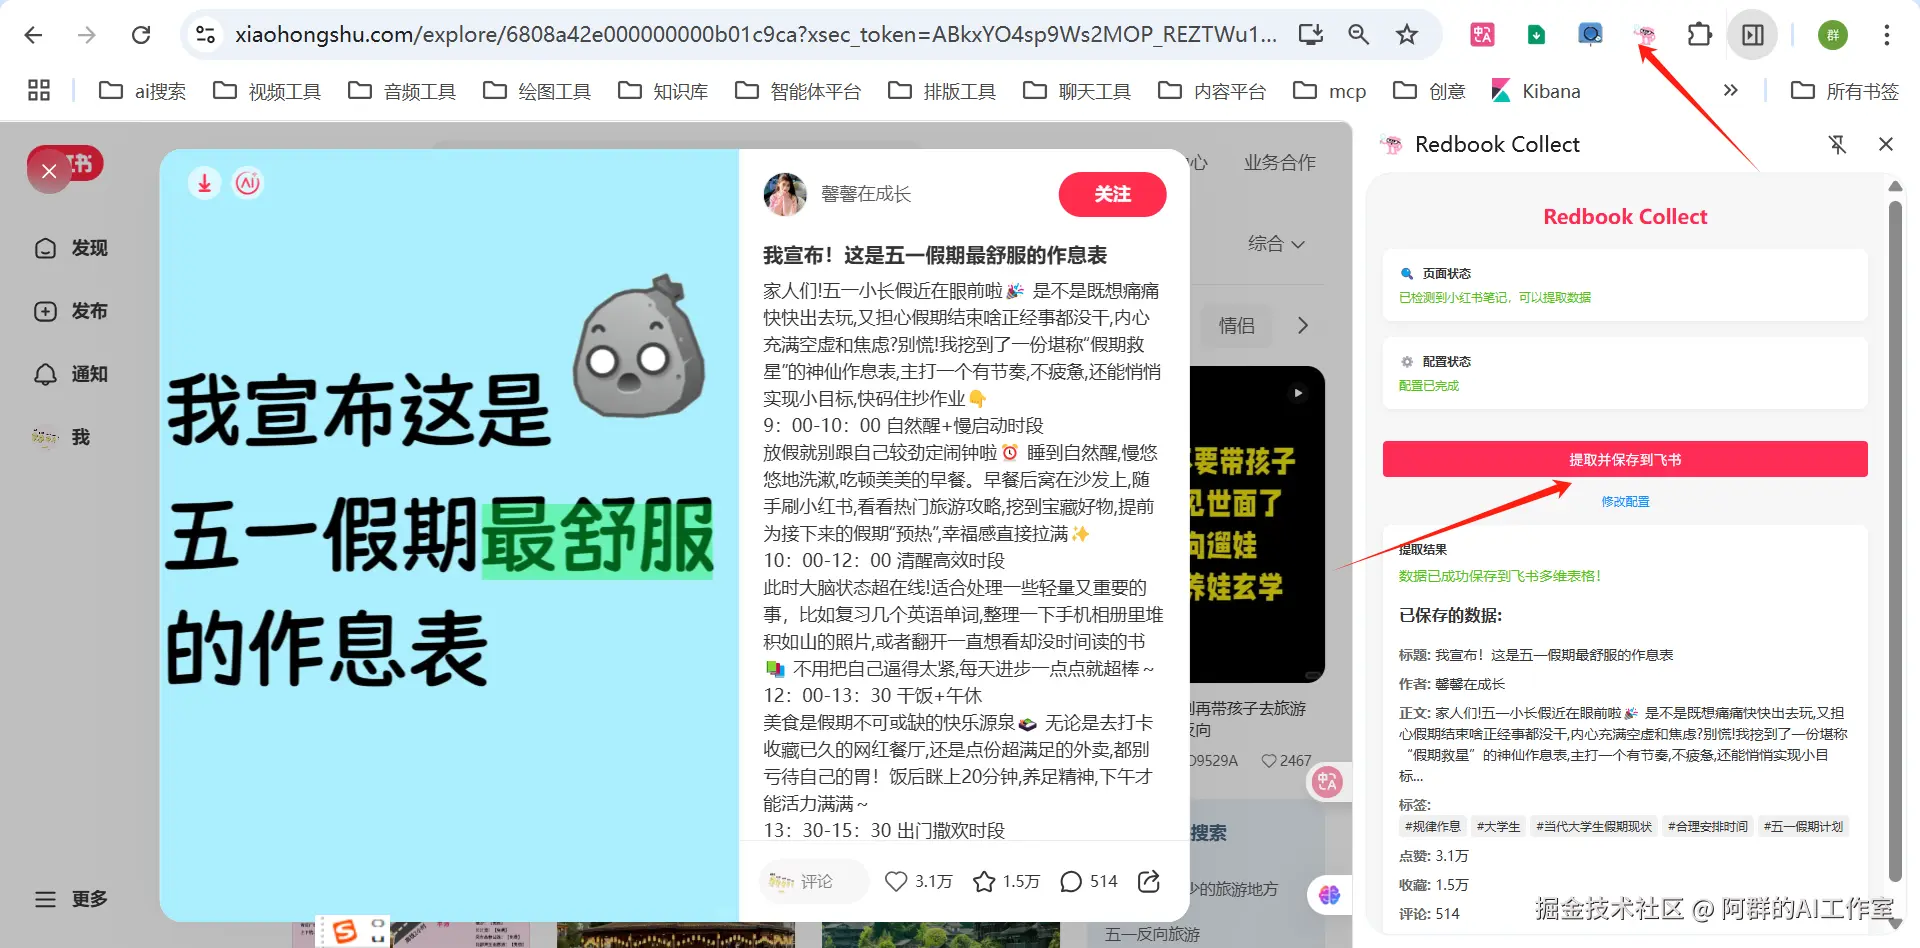Image resolution: width=1920 pixels, height=948 pixels.
Task: Share the note with the share icon
Action: [1149, 881]
